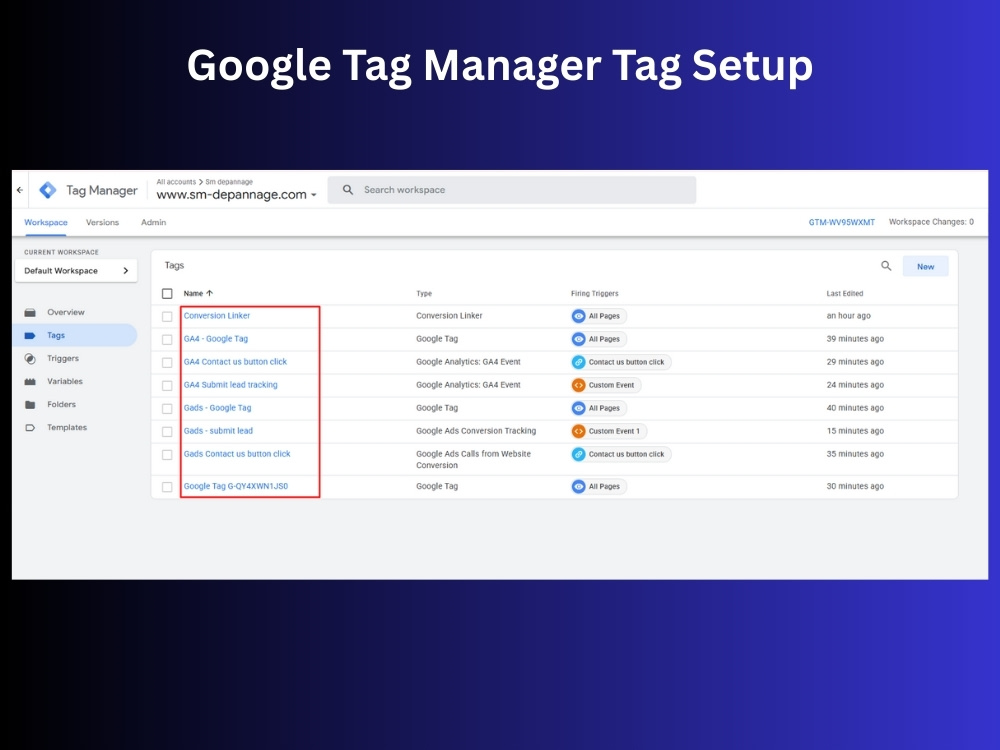1000x750 pixels.
Task: Check the GA4 - Google Tag row checkbox
Action: [167, 339]
